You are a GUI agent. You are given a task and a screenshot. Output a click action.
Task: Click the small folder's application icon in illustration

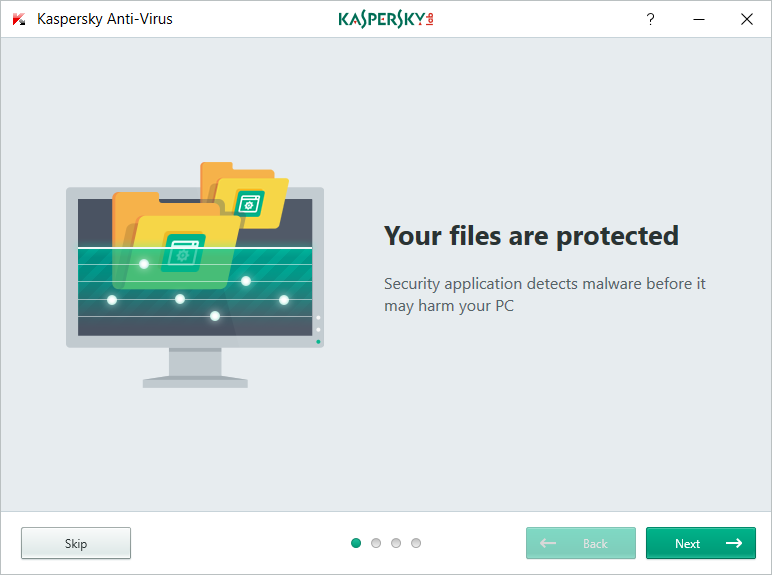[250, 203]
